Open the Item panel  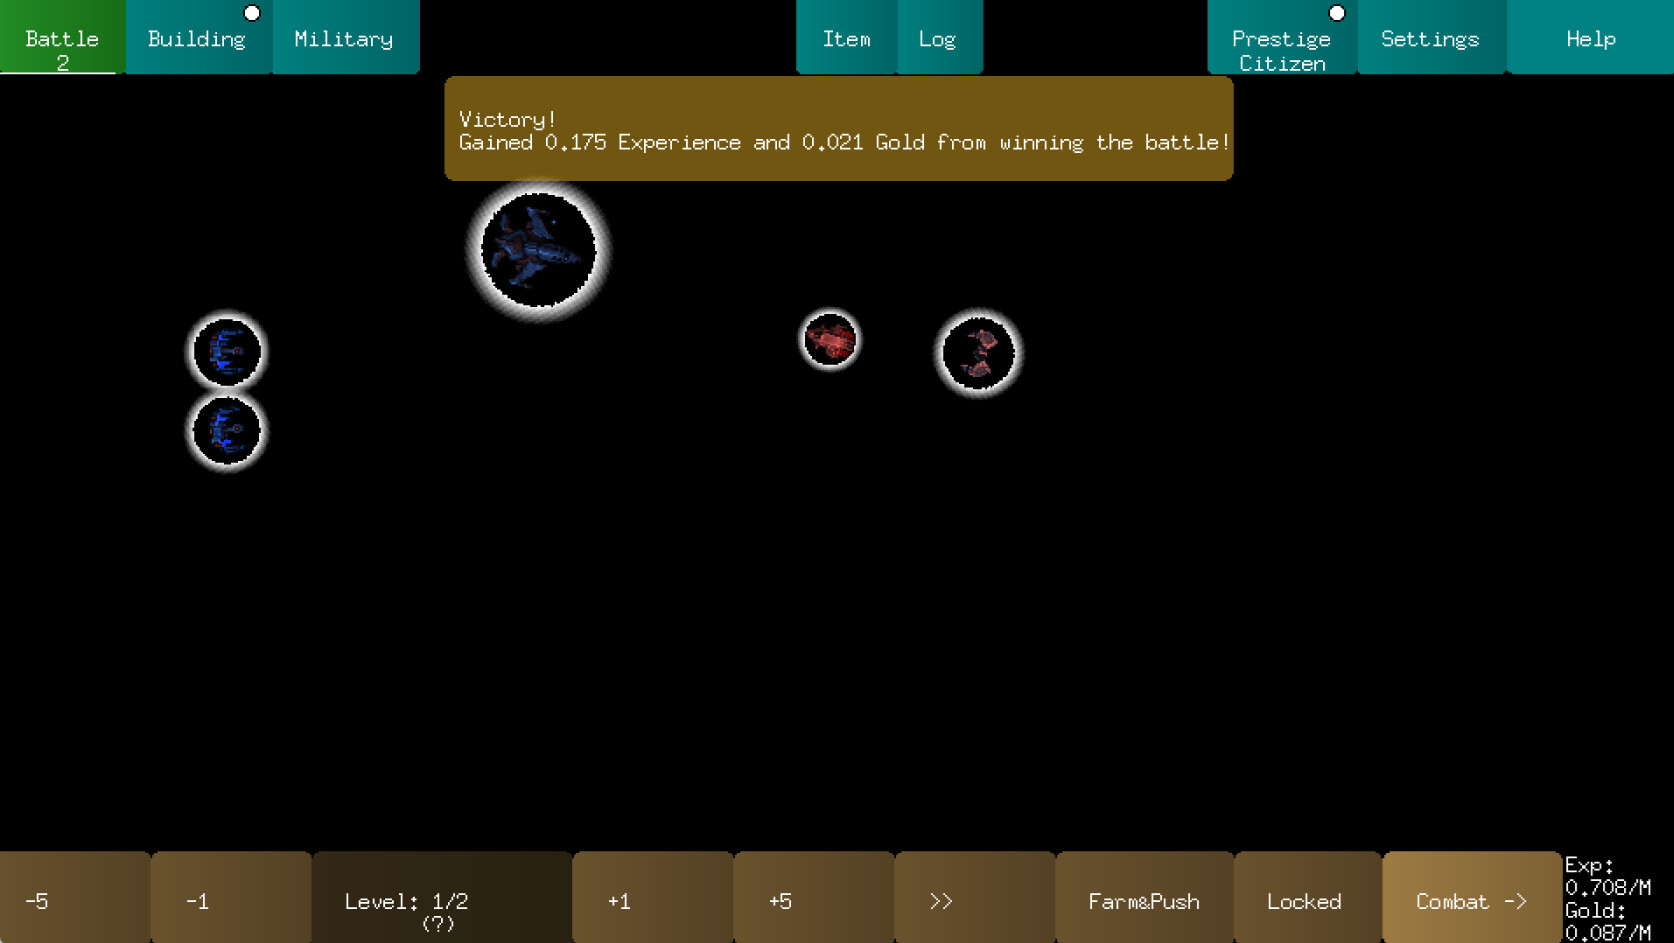coord(846,37)
